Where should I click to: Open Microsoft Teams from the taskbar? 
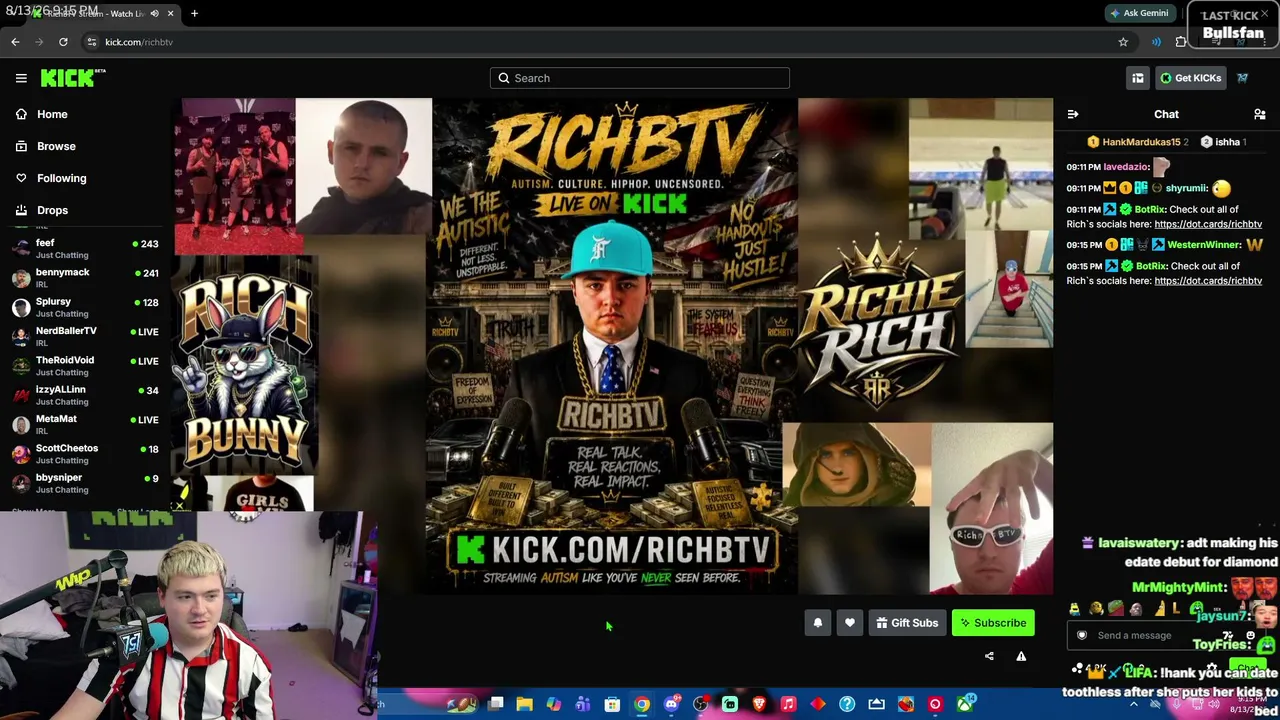583,704
